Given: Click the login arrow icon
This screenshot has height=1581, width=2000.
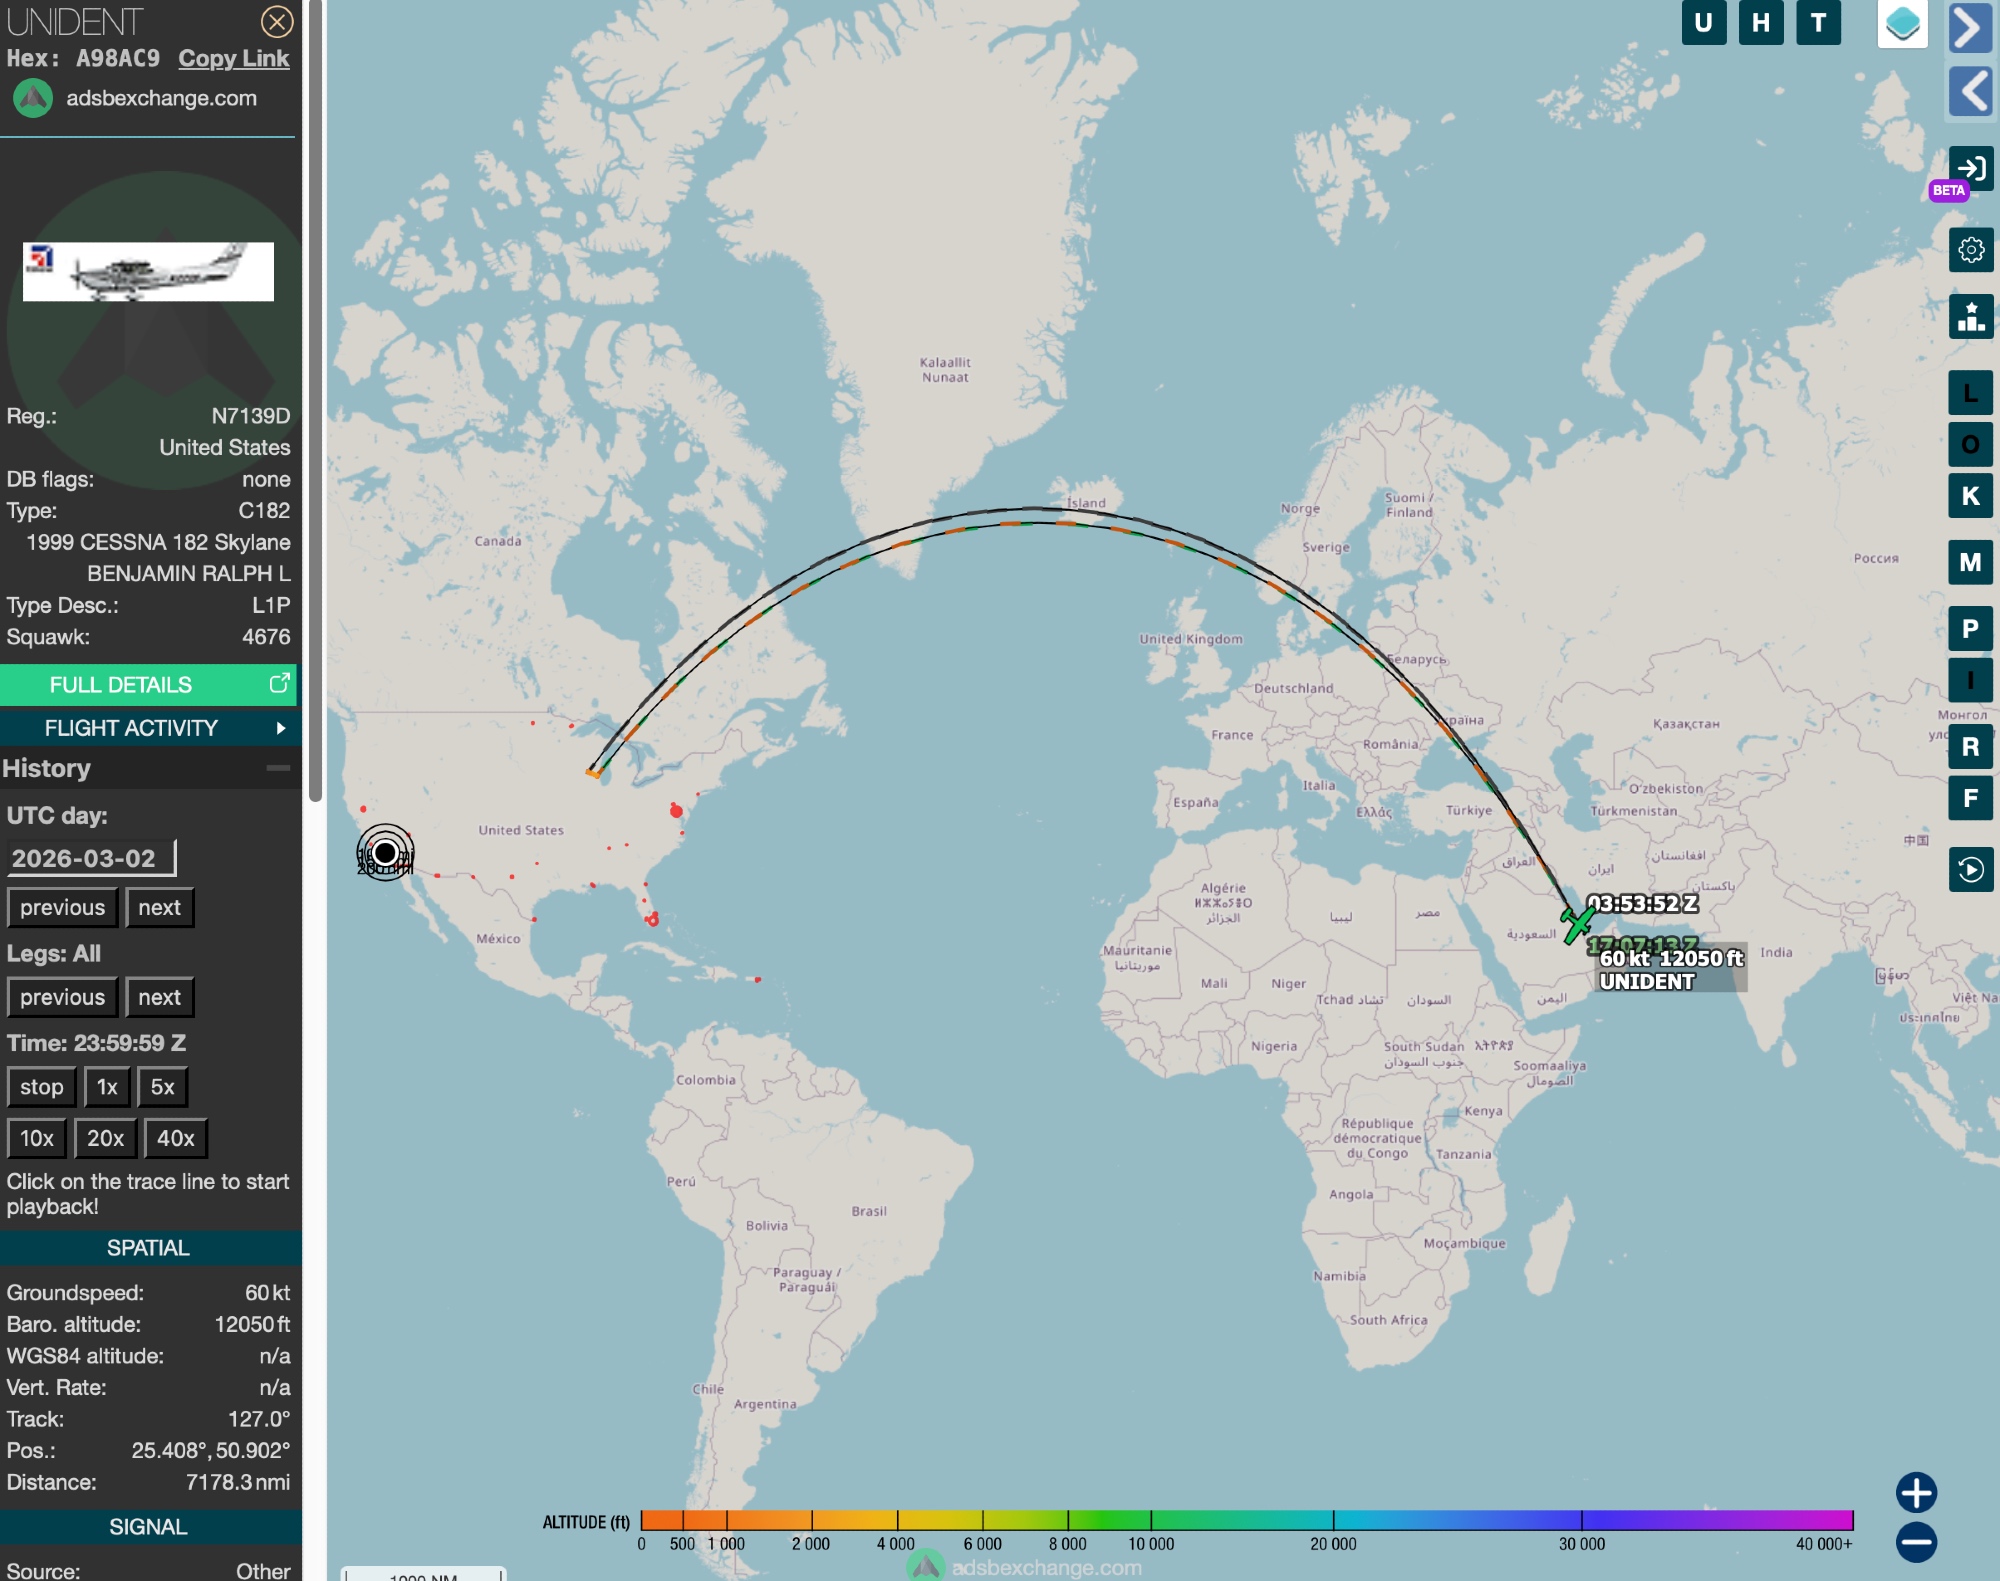Looking at the screenshot, I should [1970, 168].
